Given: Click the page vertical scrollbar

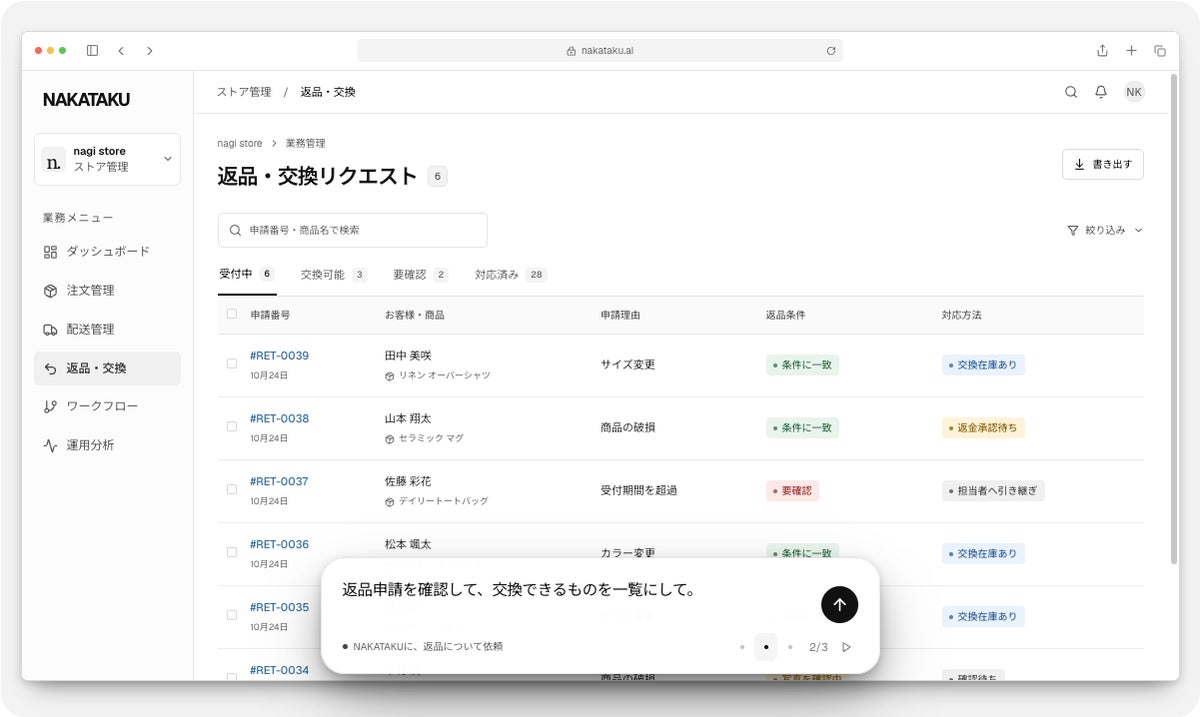Looking at the screenshot, I should [1174, 318].
